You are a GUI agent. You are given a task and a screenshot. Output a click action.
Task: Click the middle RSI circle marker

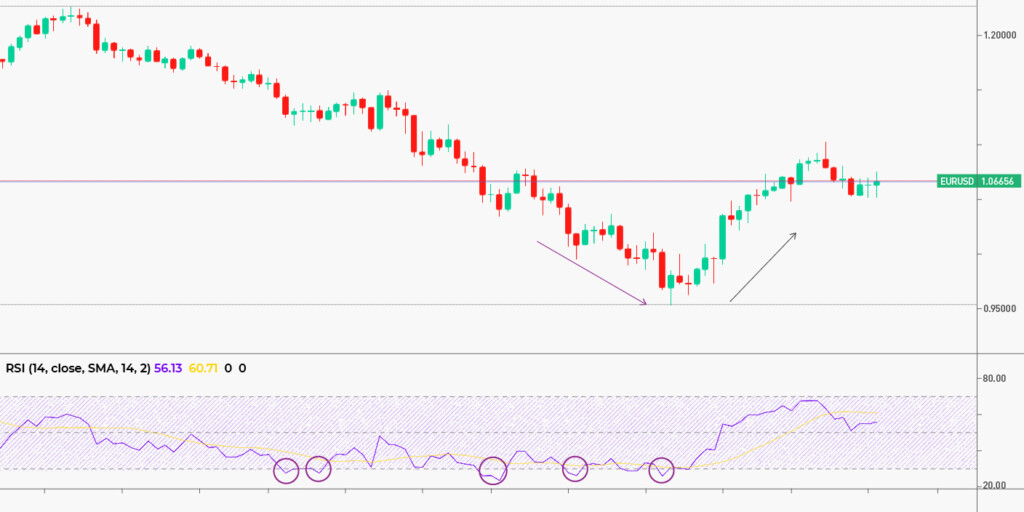[494, 470]
